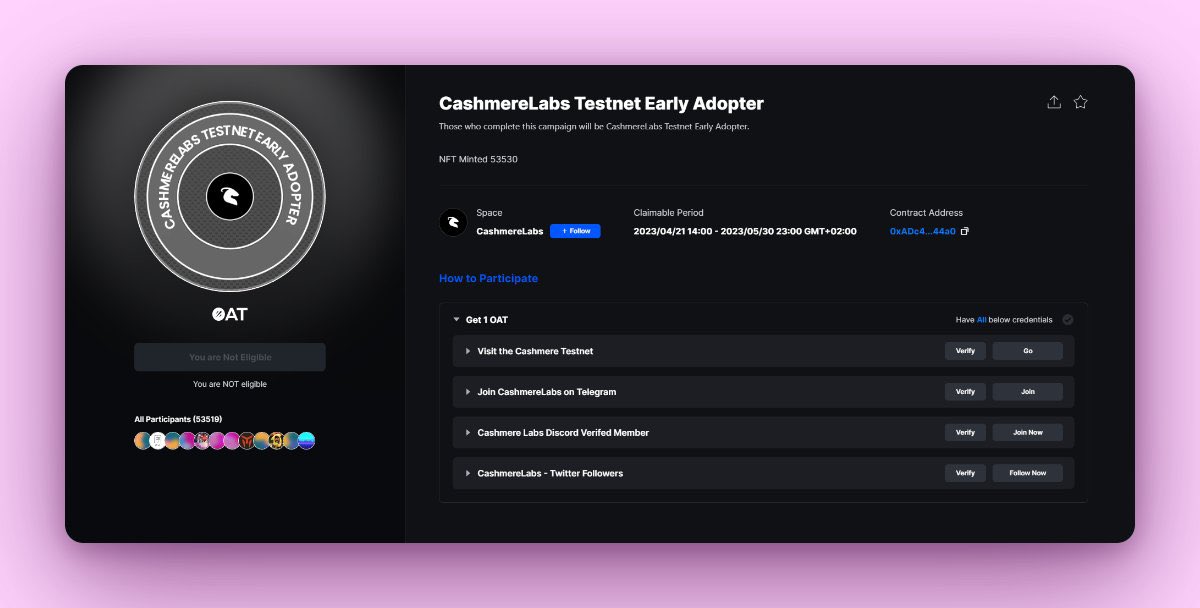Click Follow Now for the Twitter task
Image resolution: width=1200 pixels, height=608 pixels.
pyautogui.click(x=1028, y=473)
